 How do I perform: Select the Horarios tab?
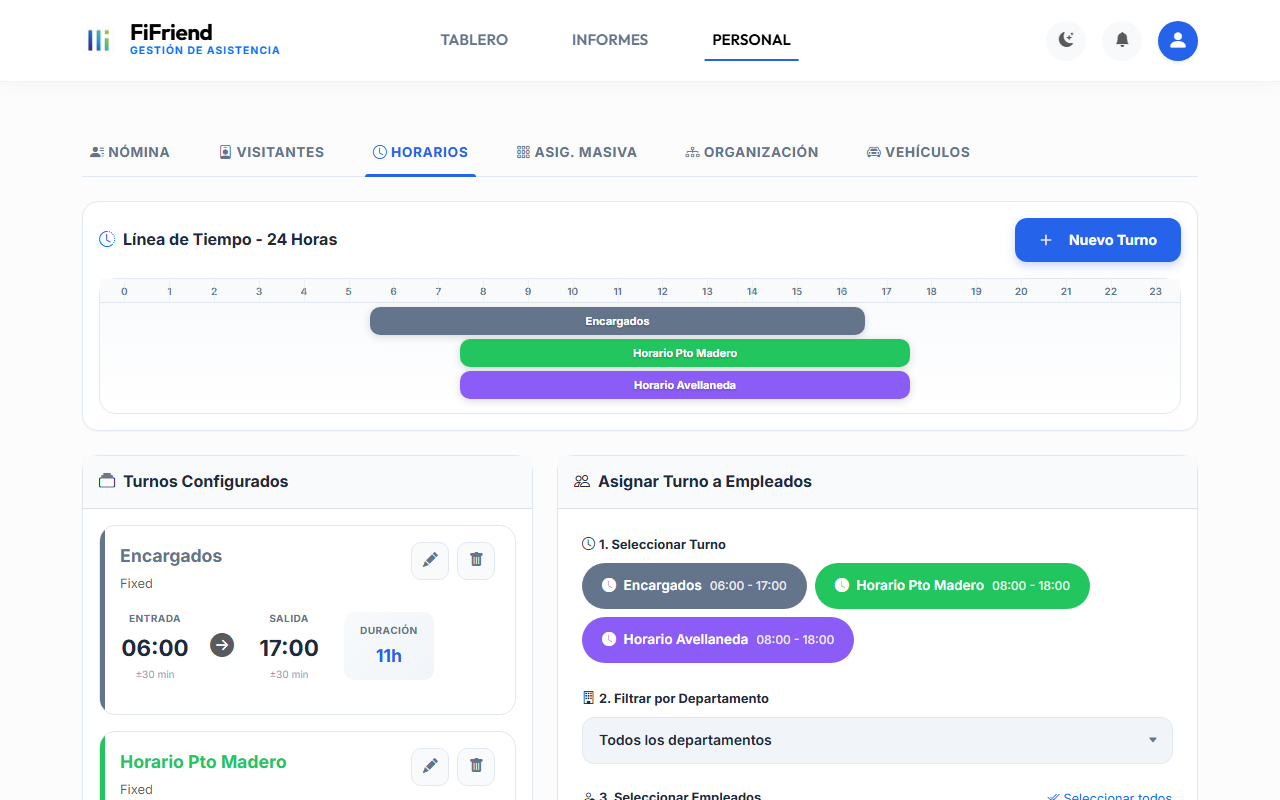(x=420, y=152)
